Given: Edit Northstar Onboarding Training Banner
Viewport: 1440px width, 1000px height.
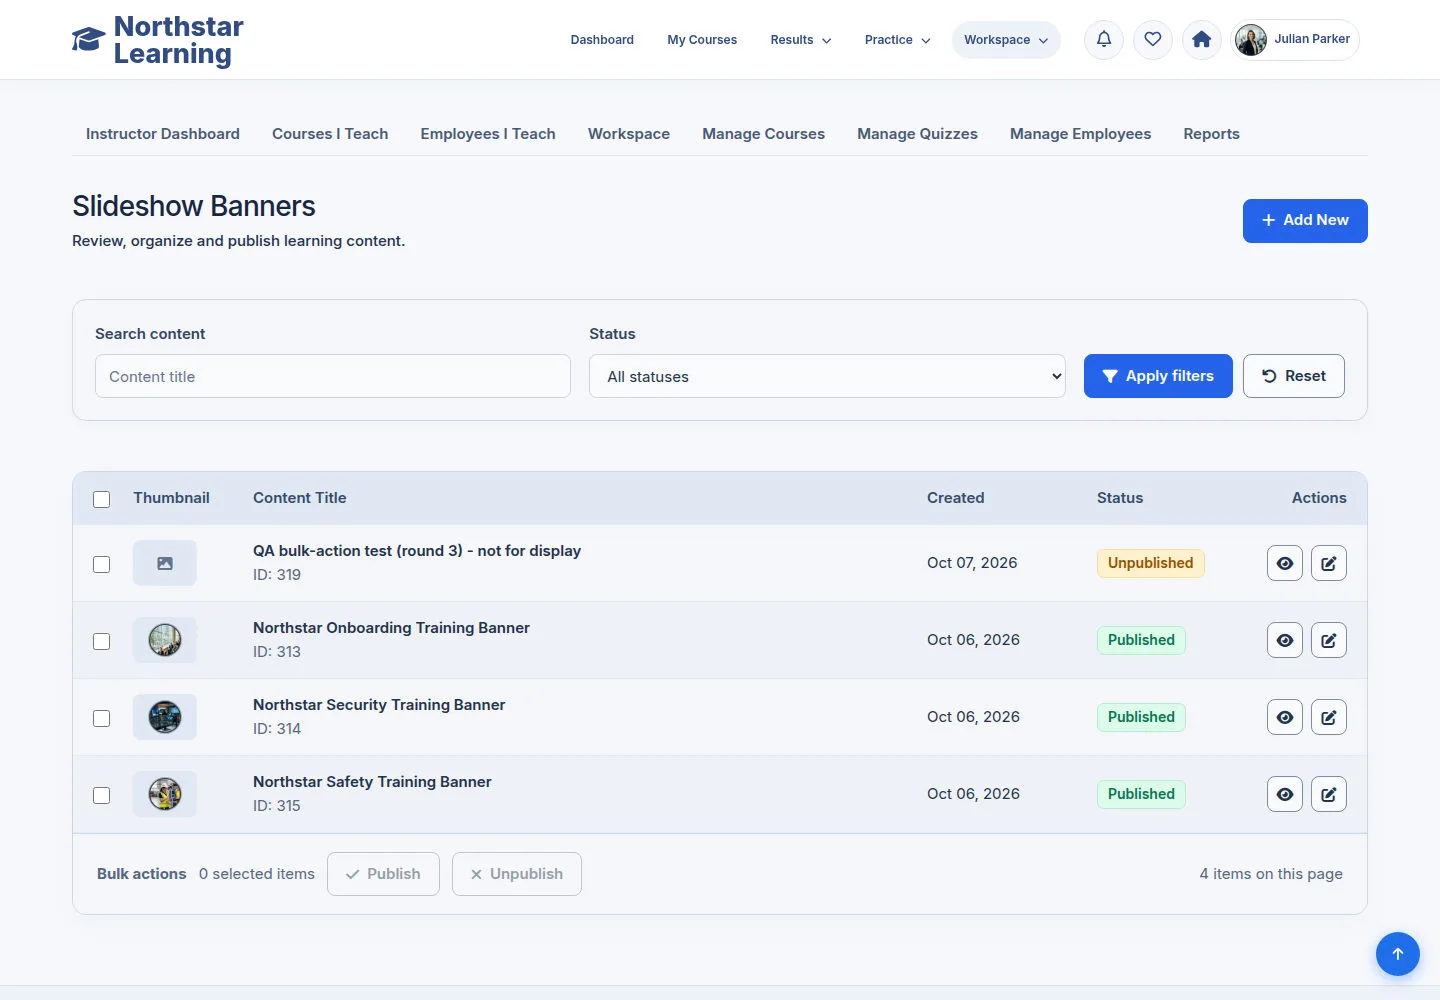Looking at the screenshot, I should pyautogui.click(x=1329, y=640).
